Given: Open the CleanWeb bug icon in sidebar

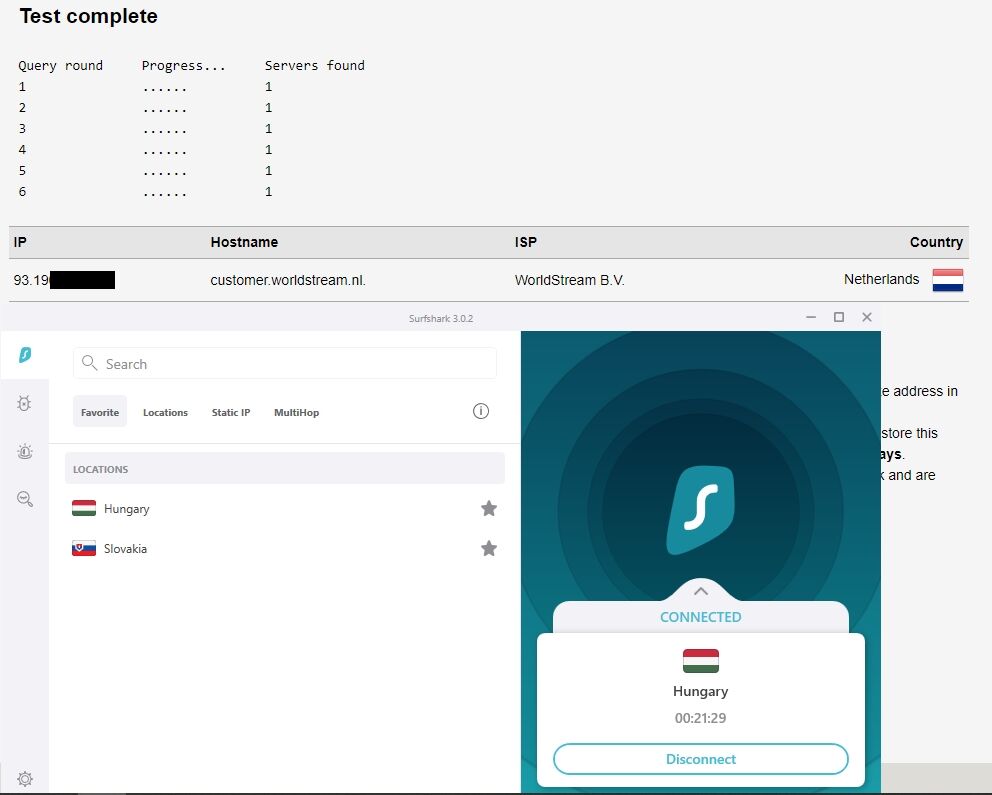Looking at the screenshot, I should 24,403.
